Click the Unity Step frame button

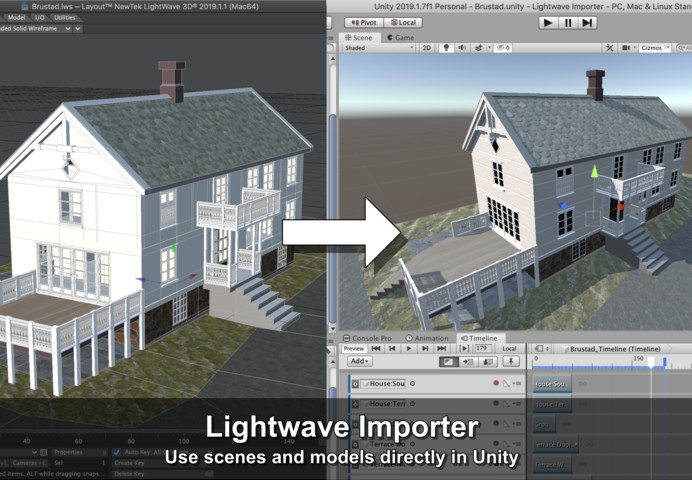[x=587, y=23]
